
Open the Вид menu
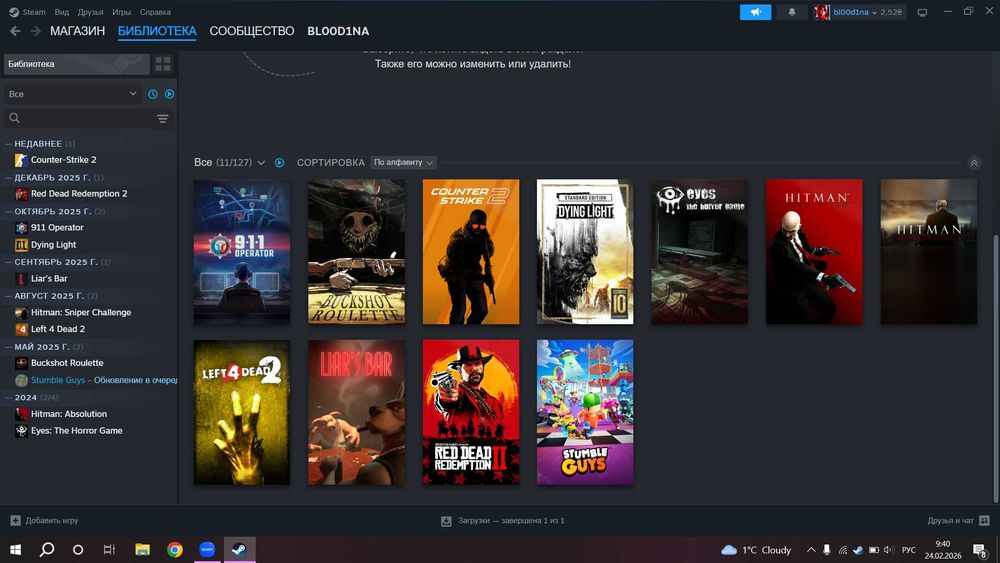(x=61, y=12)
